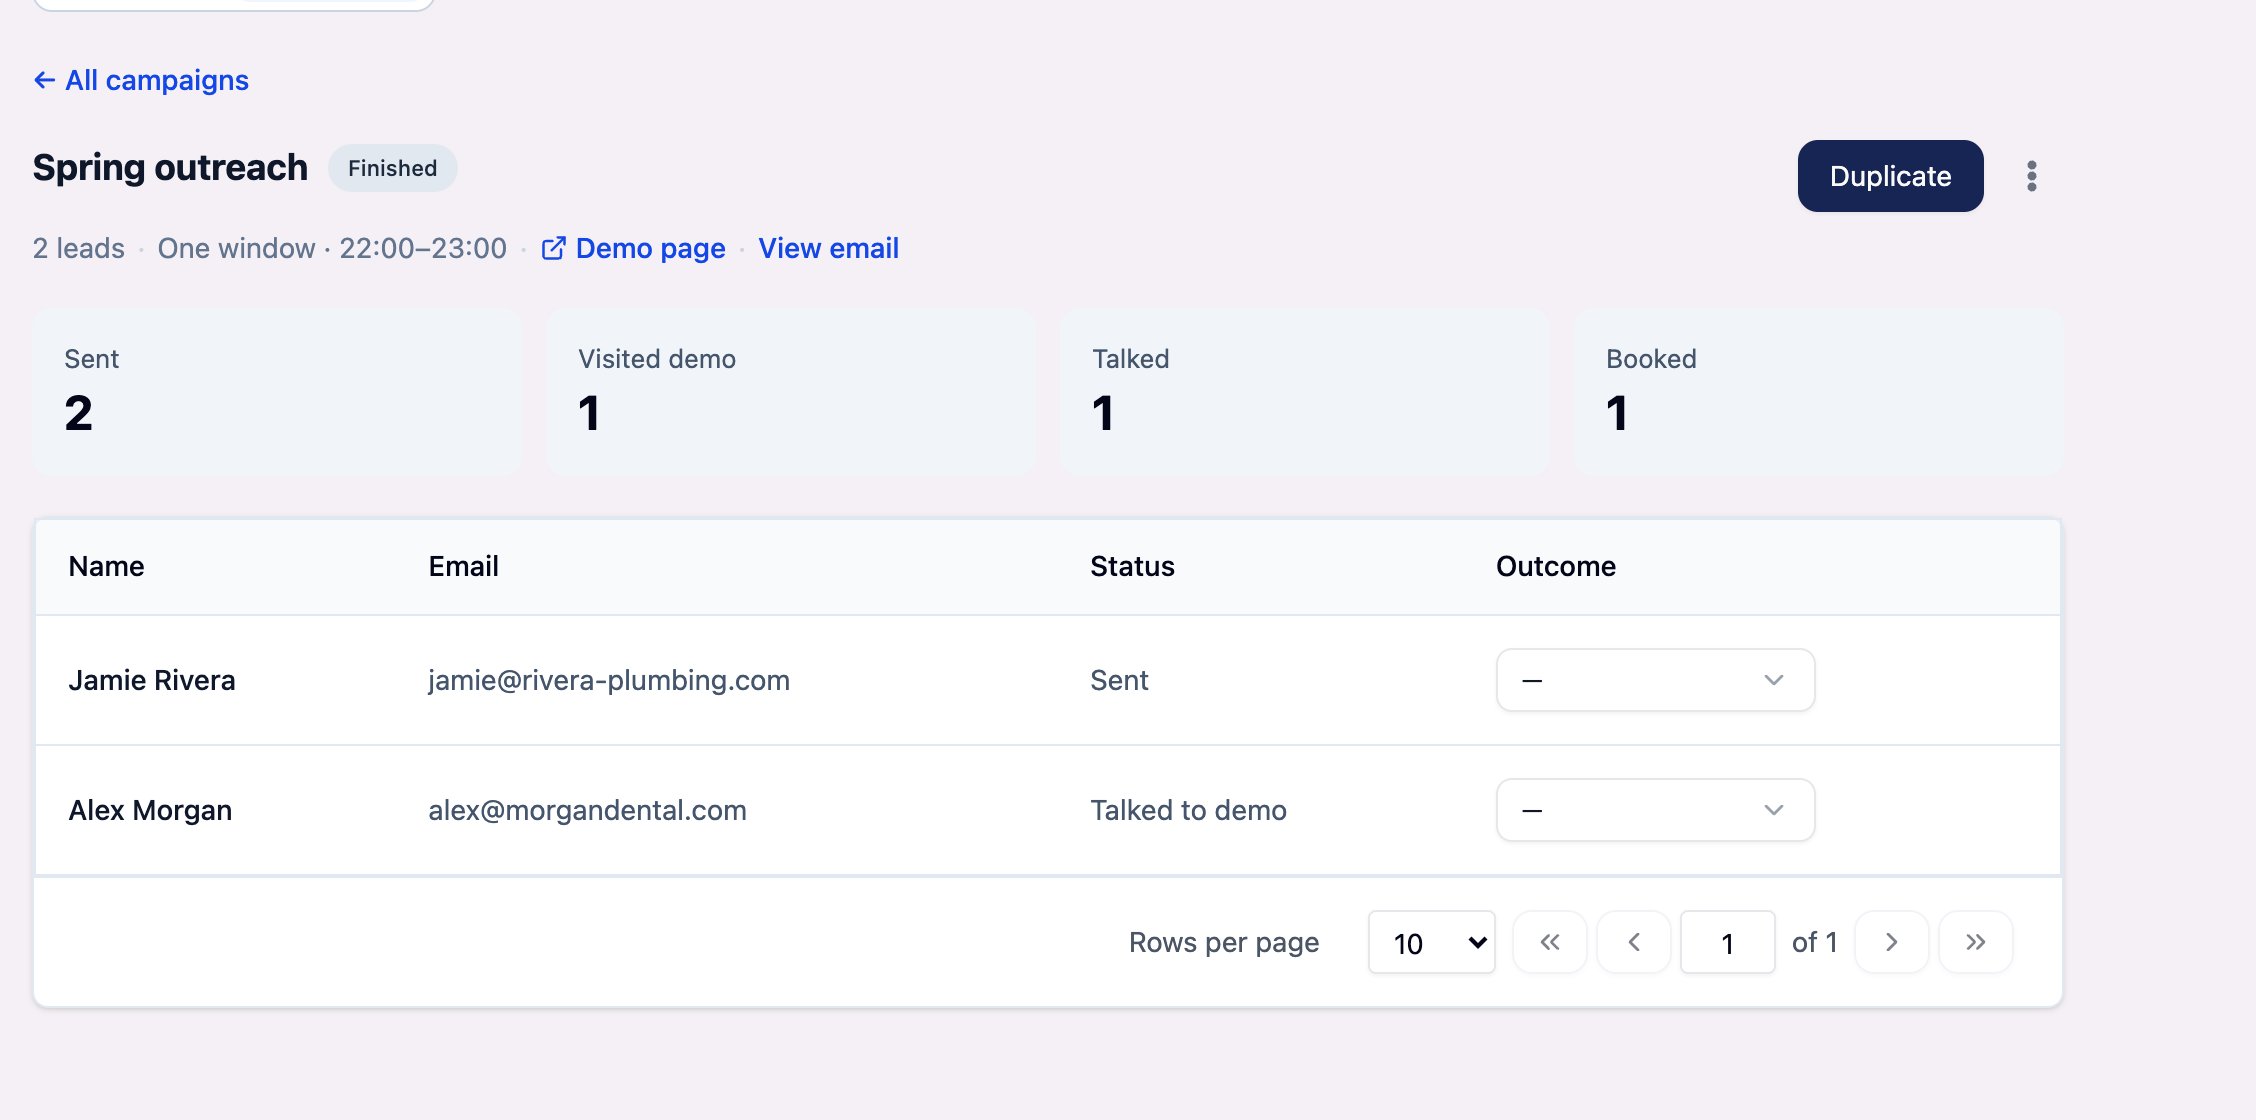
Task: Open the three-dot more options menu
Action: coord(2031,176)
